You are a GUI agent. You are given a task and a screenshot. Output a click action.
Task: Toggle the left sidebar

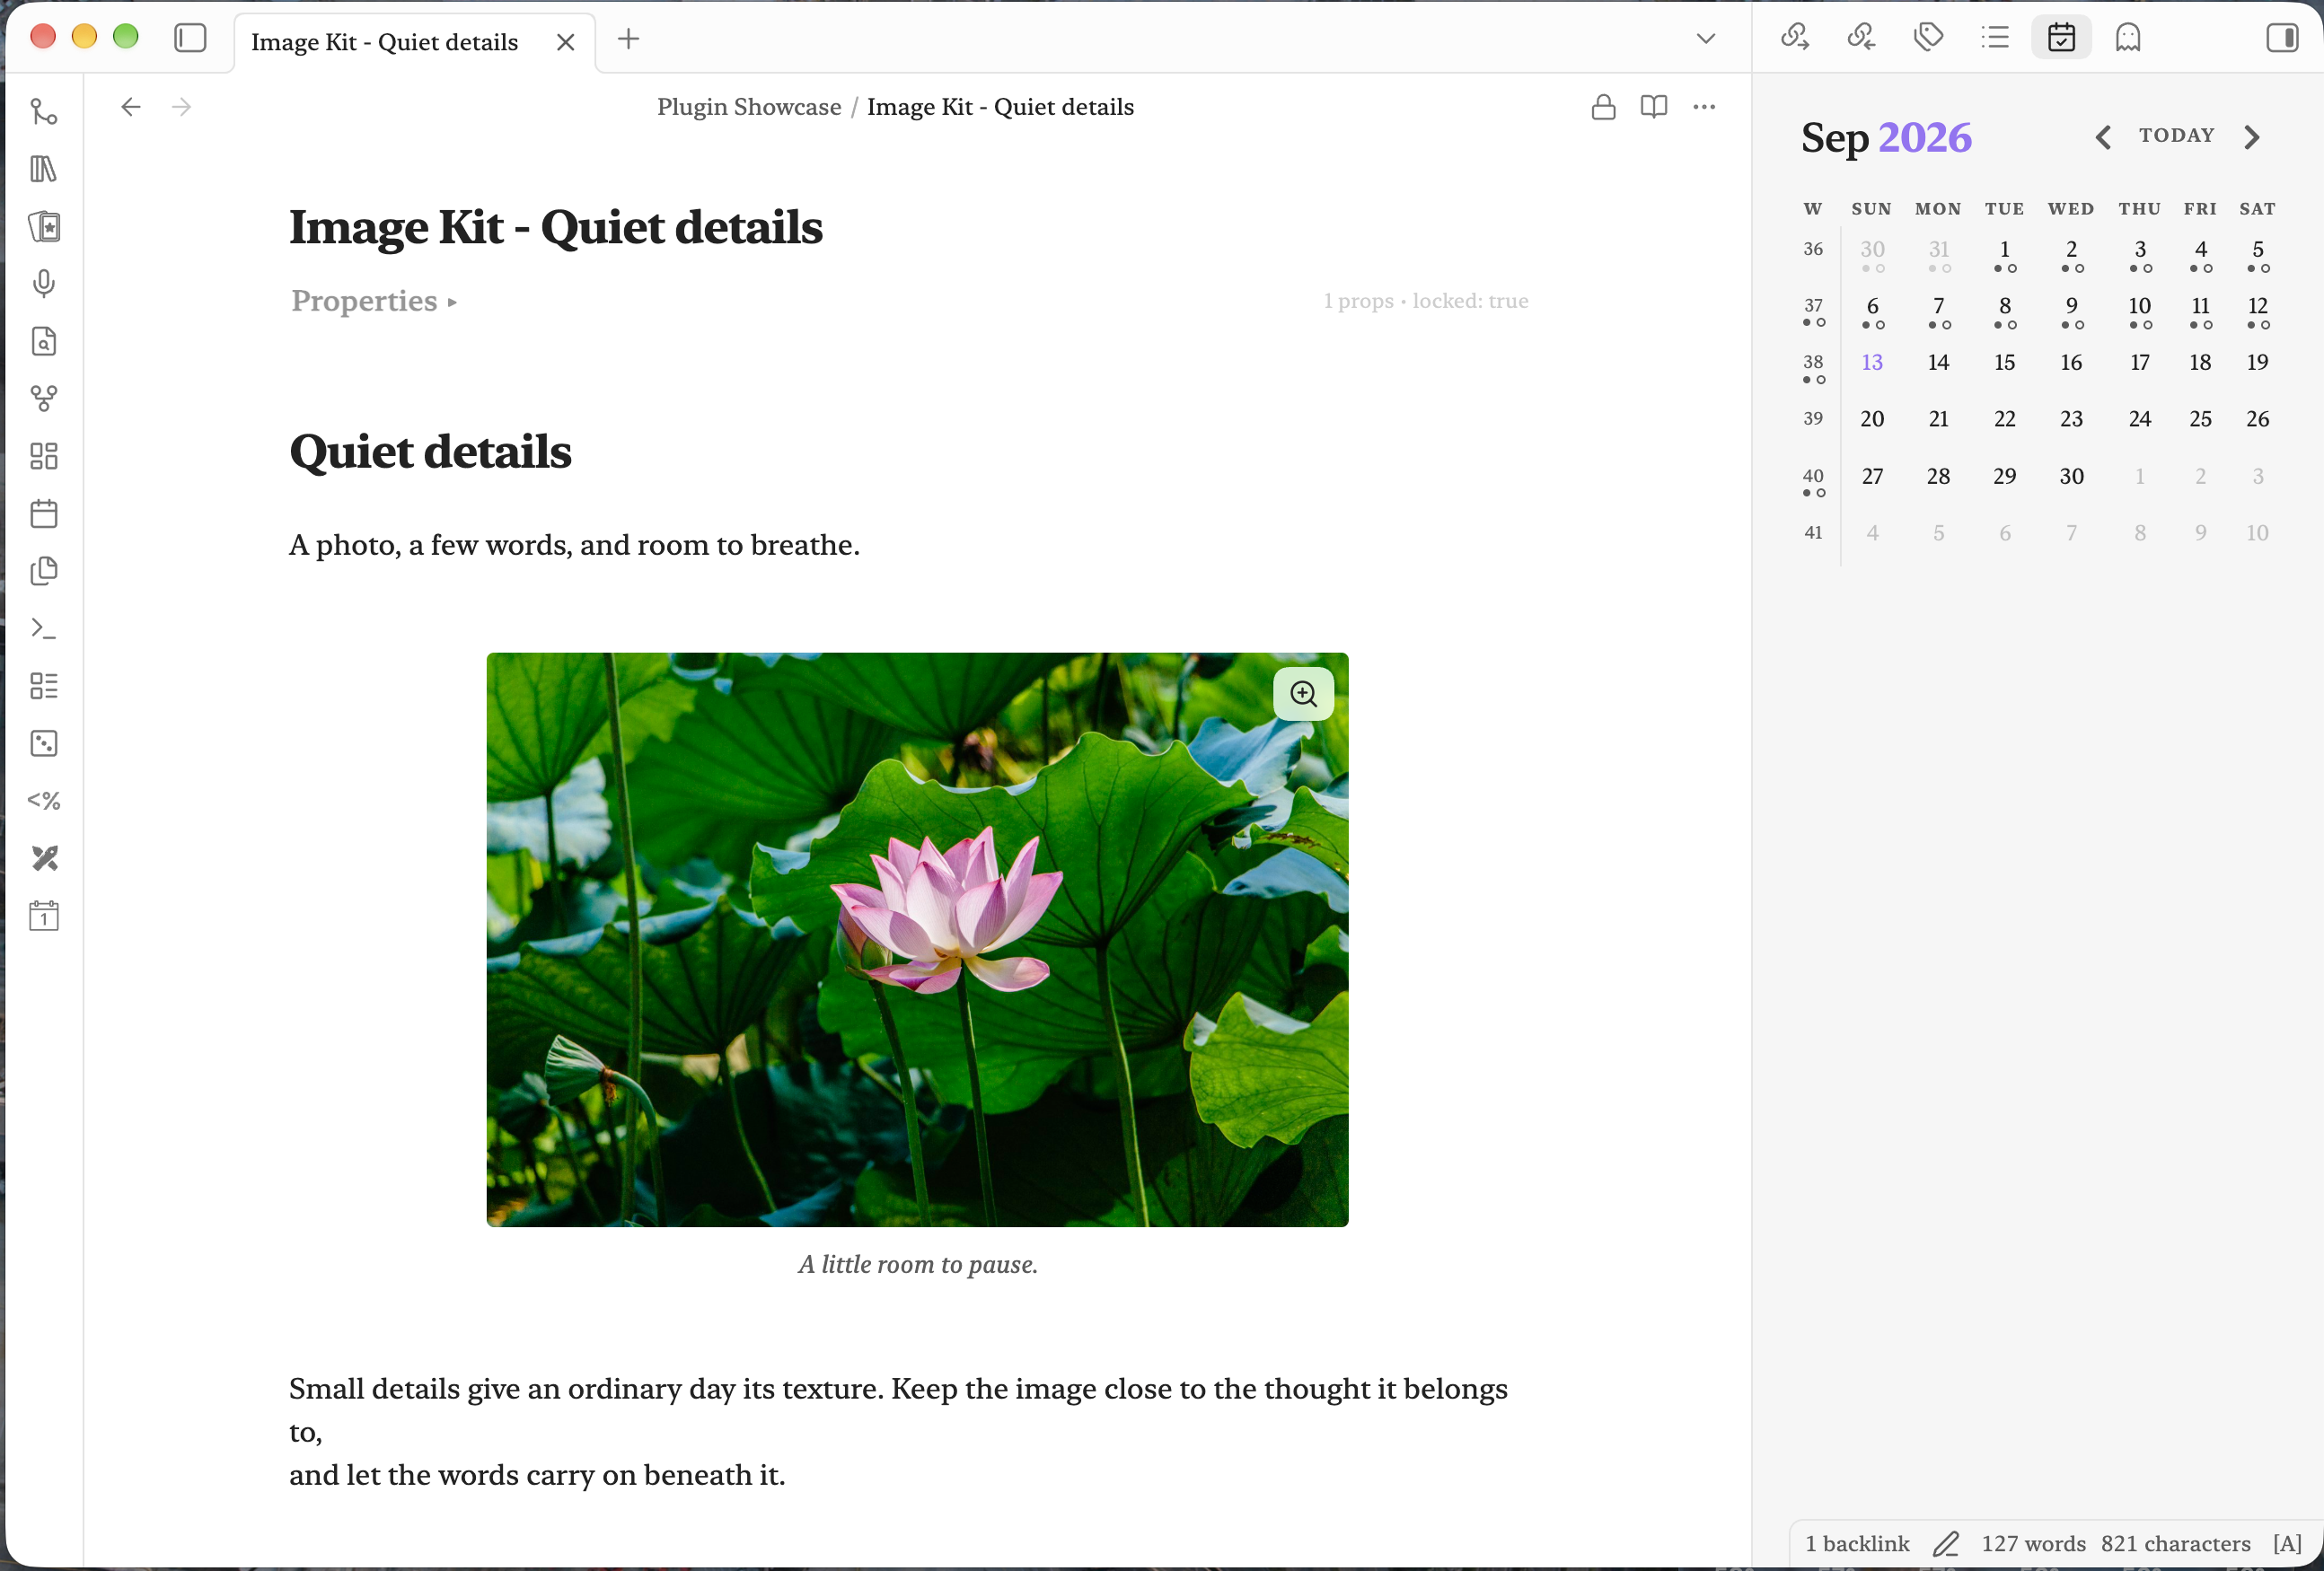point(190,39)
